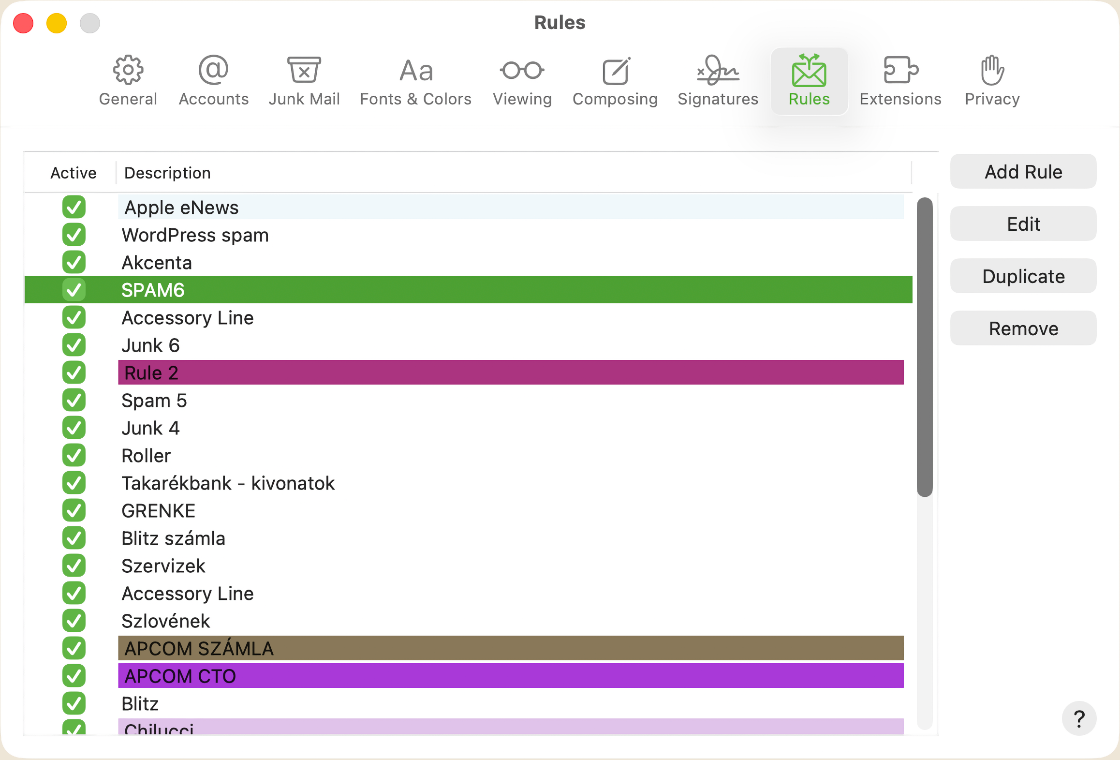The image size is (1120, 760).
Task: Uncheck the WordPress spam rule
Action: [x=74, y=235]
